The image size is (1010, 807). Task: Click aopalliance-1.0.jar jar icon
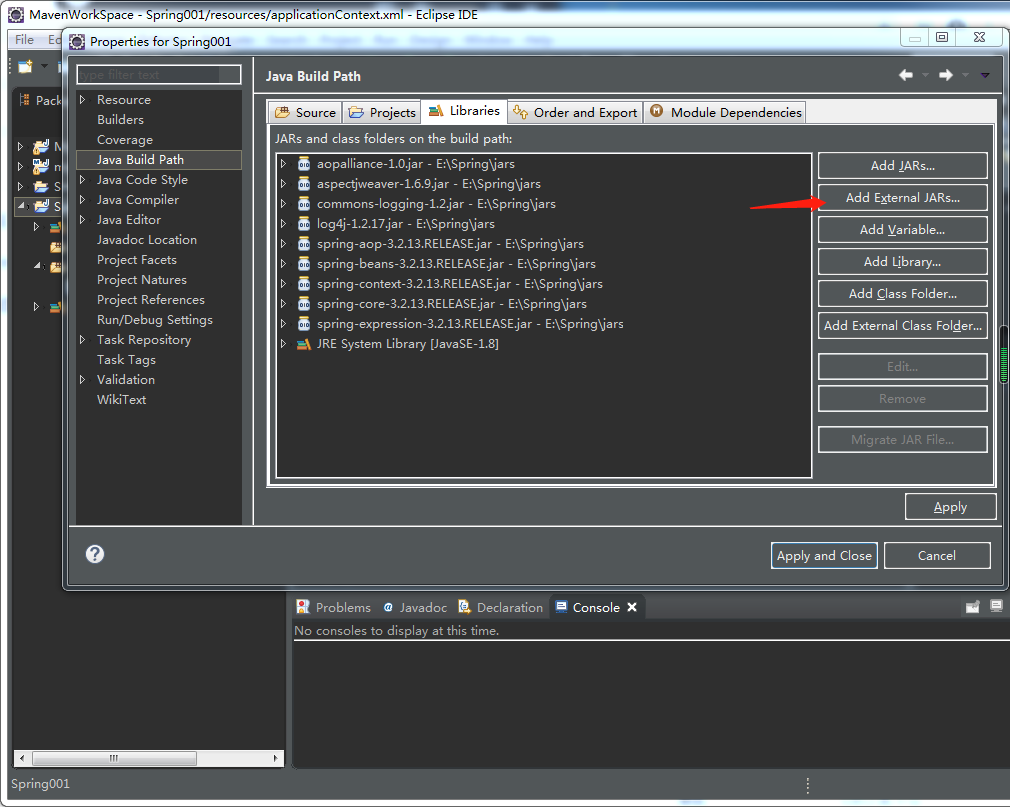click(304, 164)
